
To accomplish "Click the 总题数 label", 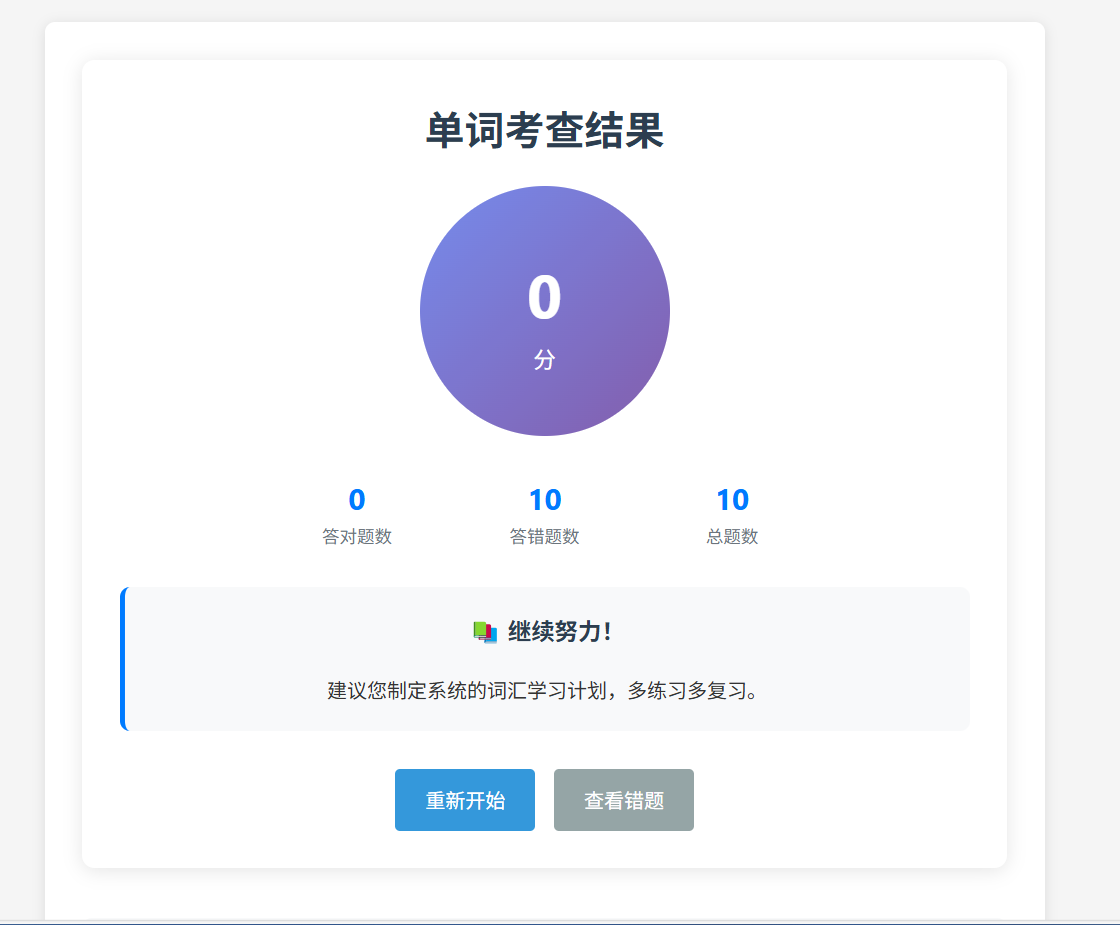I will (732, 536).
